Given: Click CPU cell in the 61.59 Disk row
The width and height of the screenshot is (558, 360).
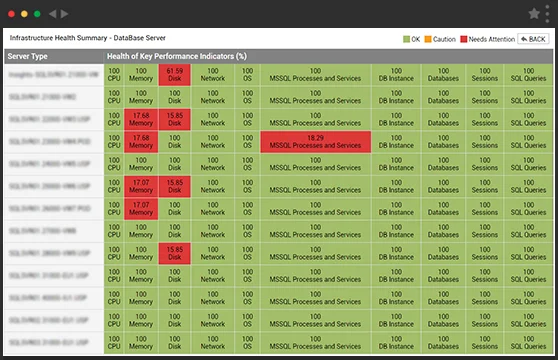Looking at the screenshot, I should [x=114, y=75].
